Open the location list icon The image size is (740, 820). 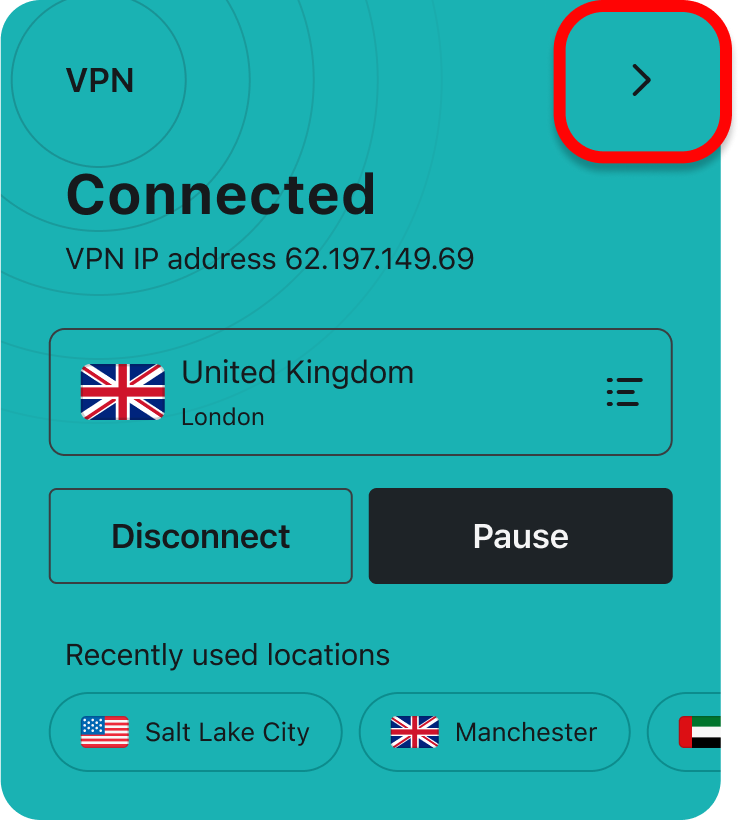tap(624, 392)
